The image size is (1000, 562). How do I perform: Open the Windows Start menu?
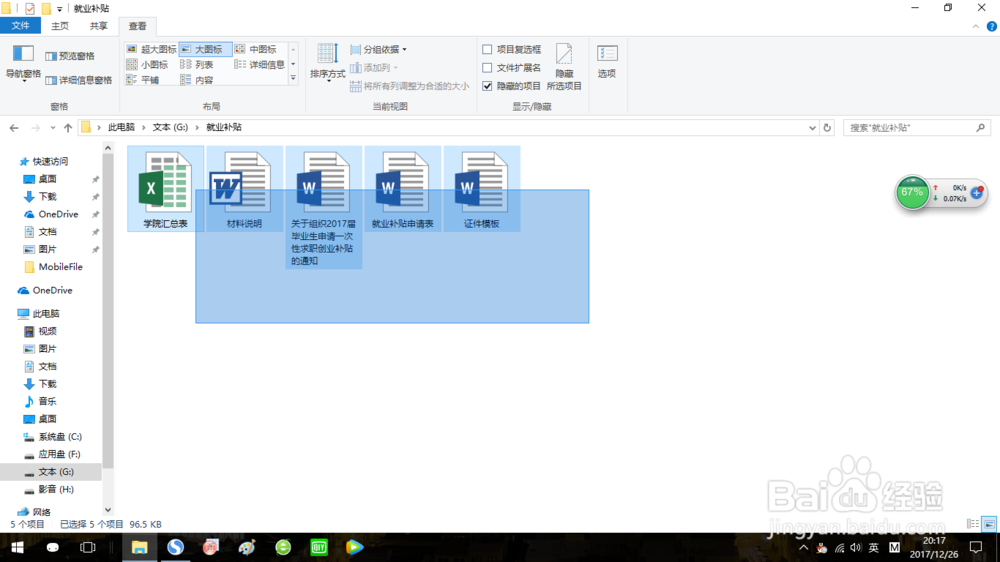(17, 547)
